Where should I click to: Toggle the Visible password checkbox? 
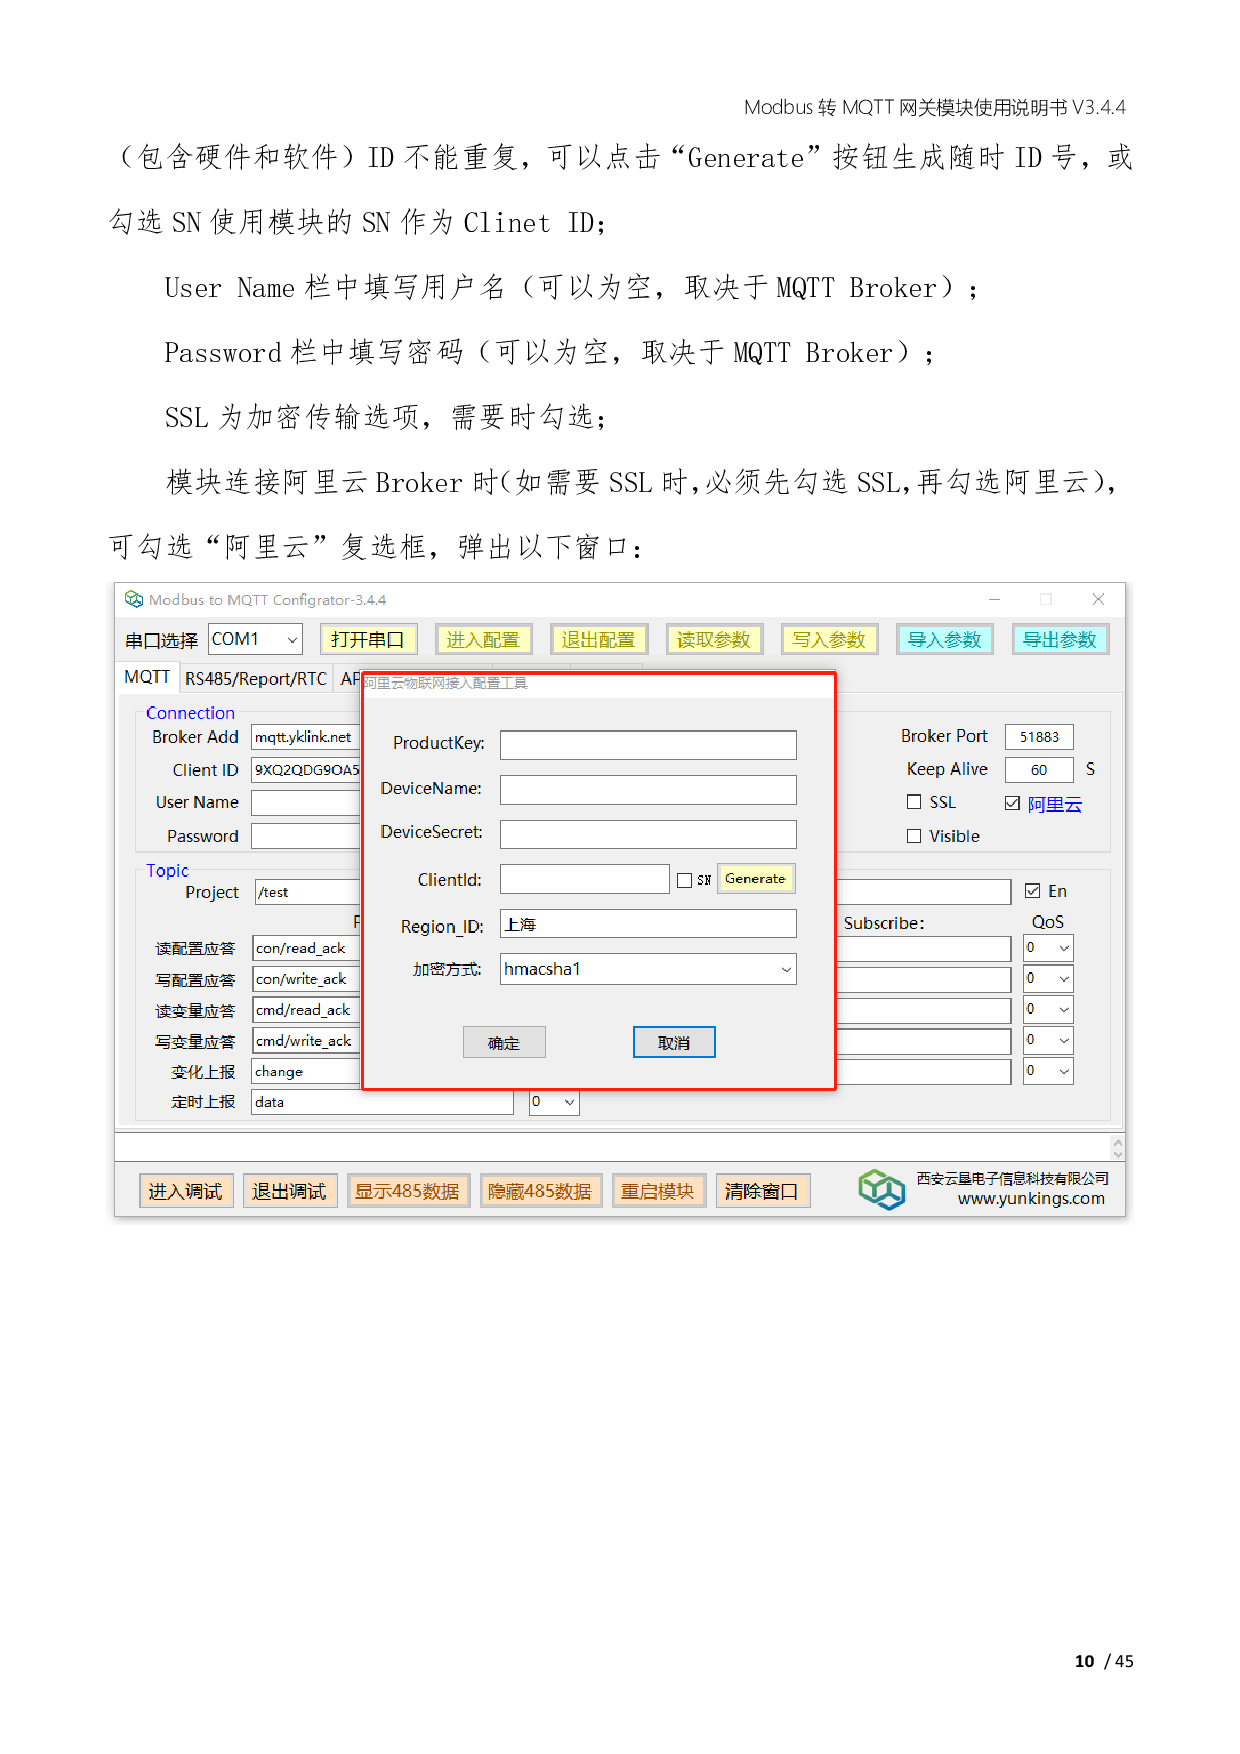pyautogui.click(x=914, y=836)
